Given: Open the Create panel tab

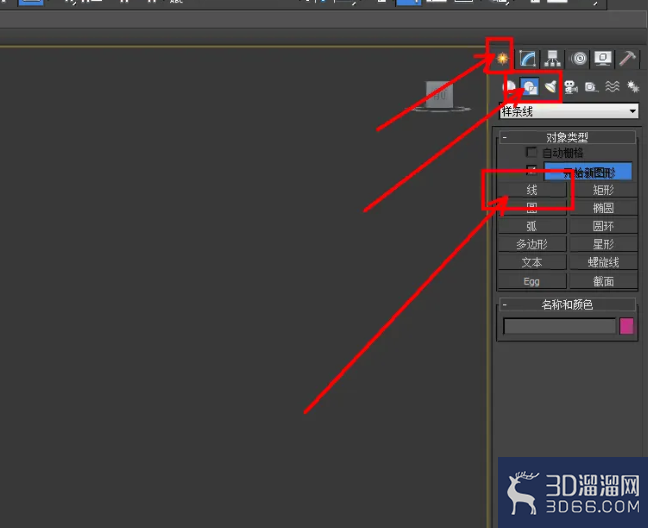Looking at the screenshot, I should tap(502, 58).
